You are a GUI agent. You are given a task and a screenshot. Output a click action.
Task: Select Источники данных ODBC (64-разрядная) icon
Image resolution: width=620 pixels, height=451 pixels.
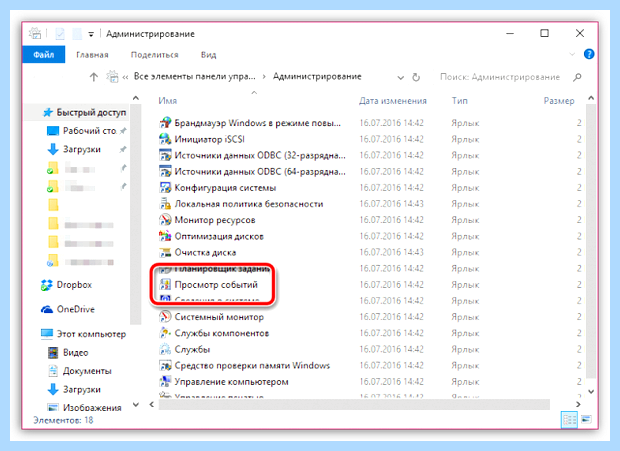[165, 172]
